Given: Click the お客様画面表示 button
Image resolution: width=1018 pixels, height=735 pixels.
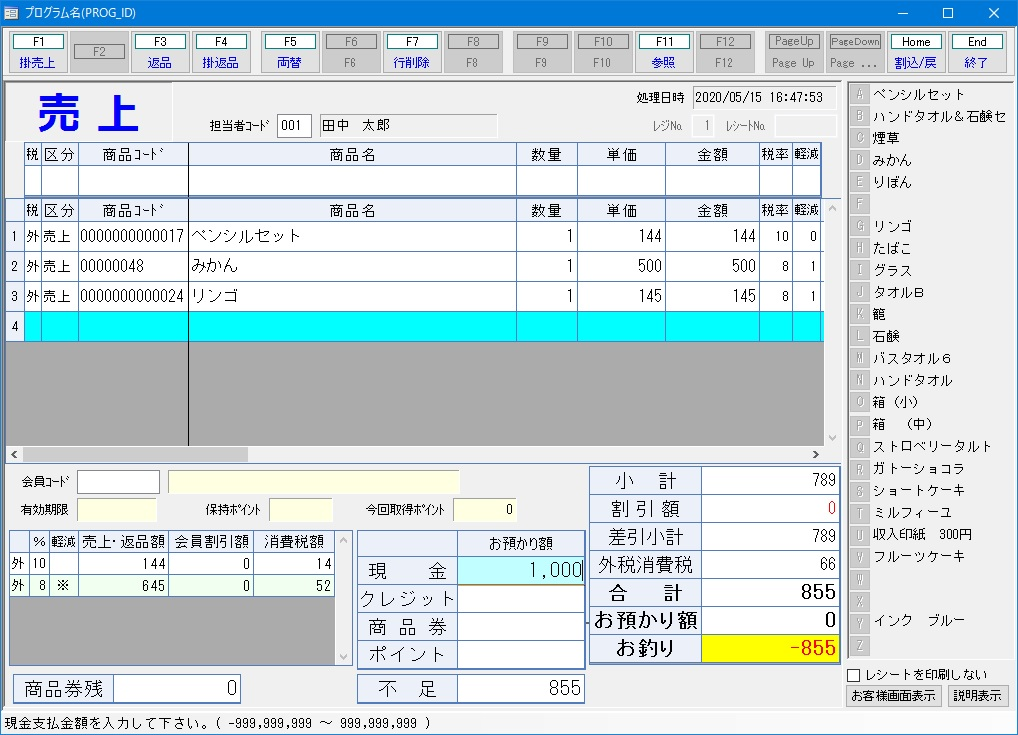Looking at the screenshot, I should pos(894,696).
